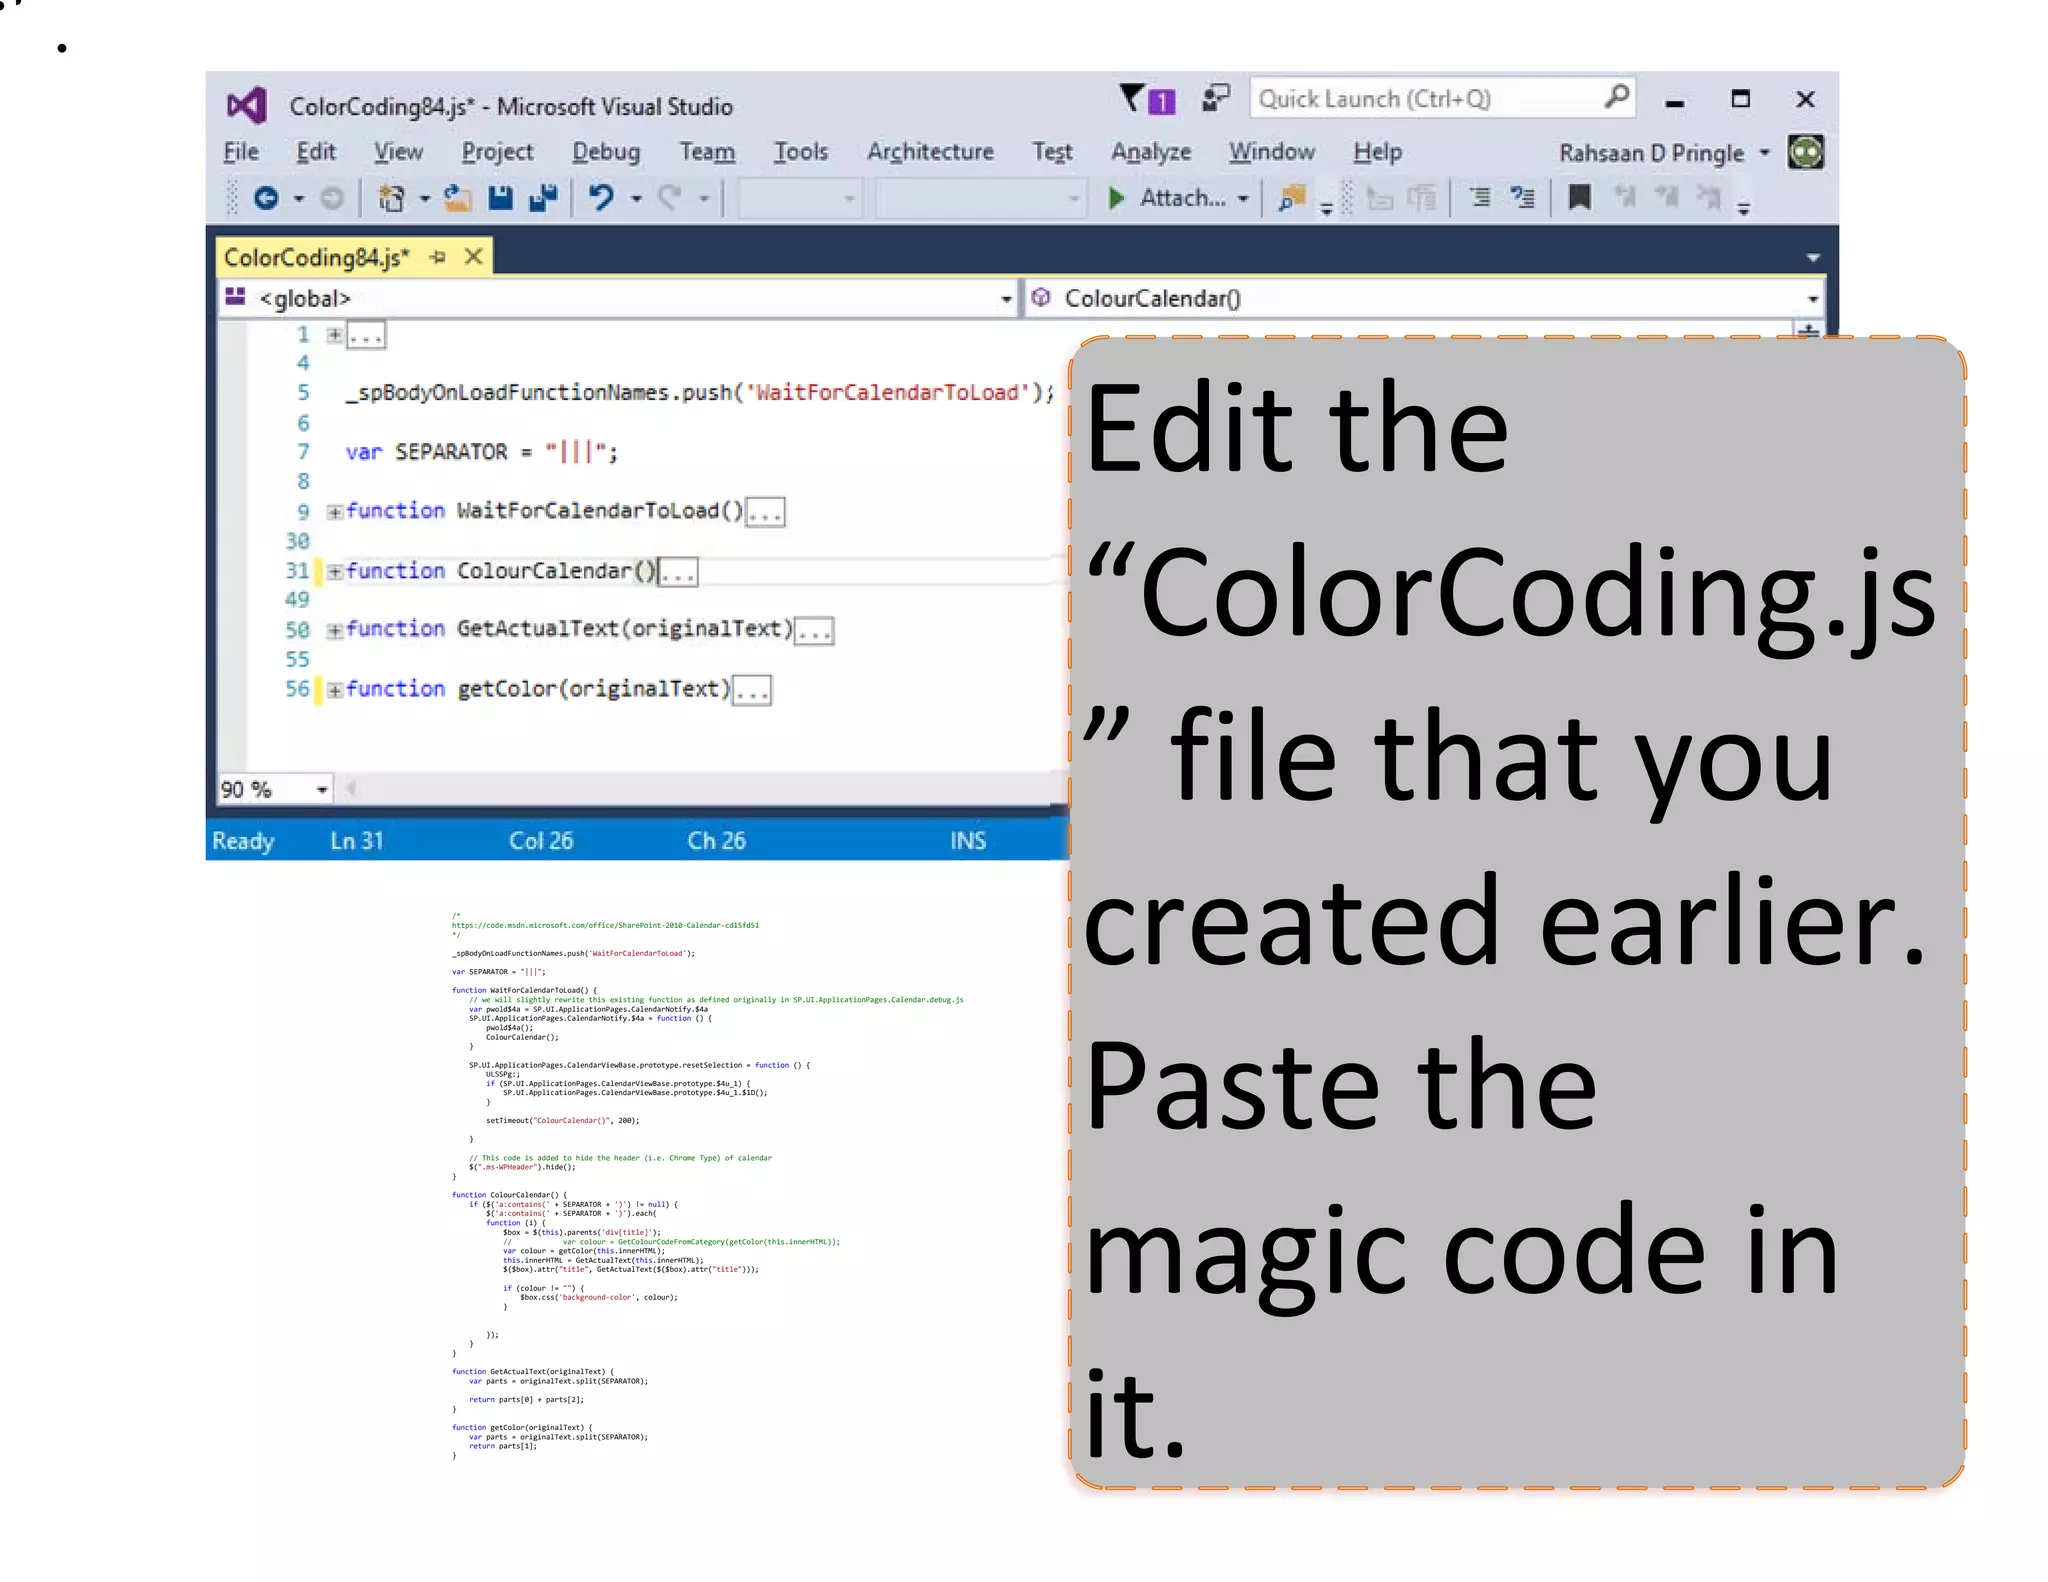Click the Save All icon
Image resolution: width=2048 pixels, height=1582 pixels.
pos(543,198)
